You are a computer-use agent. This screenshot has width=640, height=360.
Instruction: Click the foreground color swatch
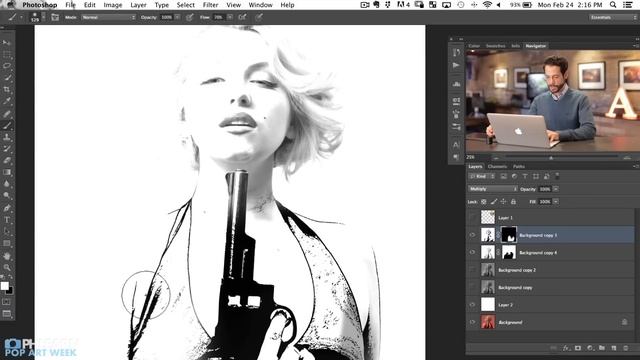(x=4, y=286)
